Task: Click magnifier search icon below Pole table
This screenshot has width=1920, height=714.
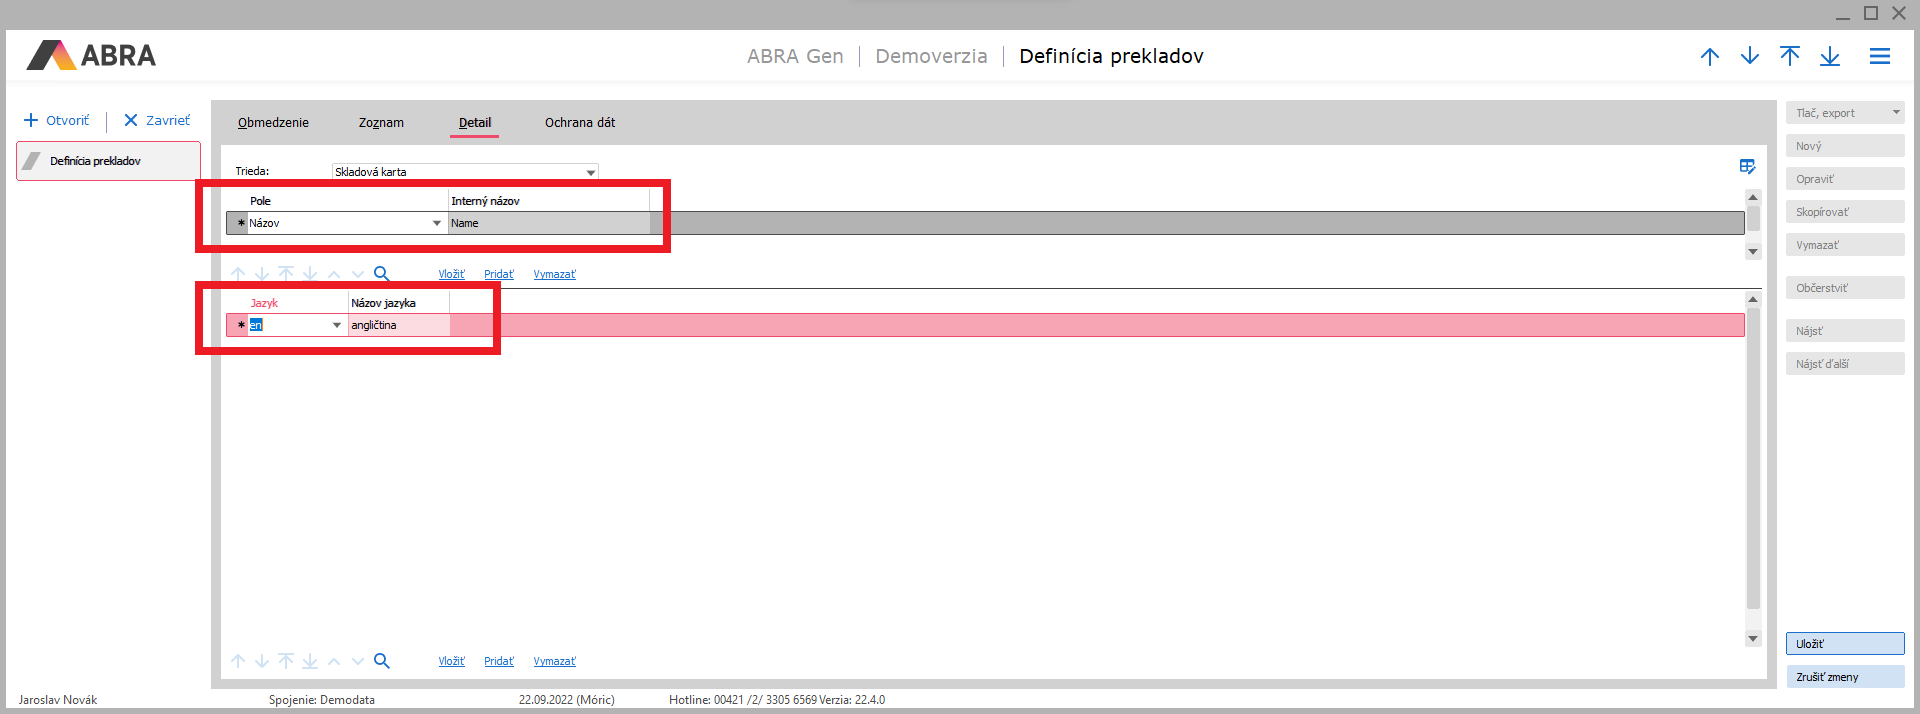Action: coord(381,274)
